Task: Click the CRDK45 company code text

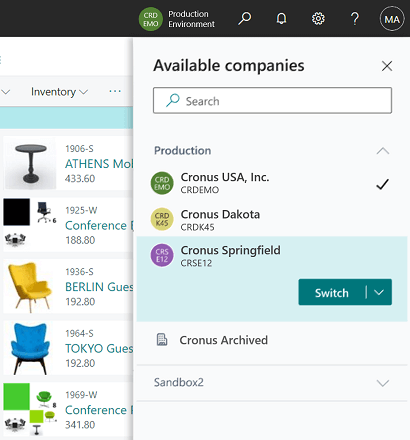Action: pyautogui.click(x=197, y=227)
